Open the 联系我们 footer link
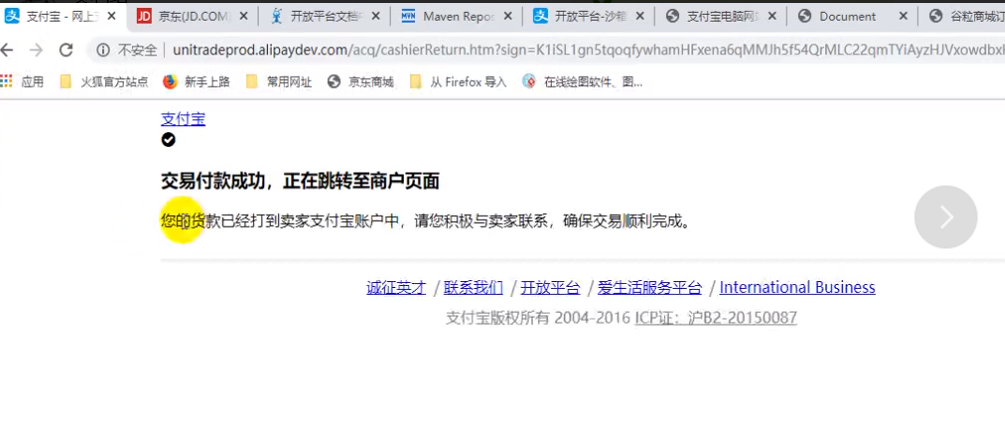Viewport: 1005px width, 428px height. (473, 288)
